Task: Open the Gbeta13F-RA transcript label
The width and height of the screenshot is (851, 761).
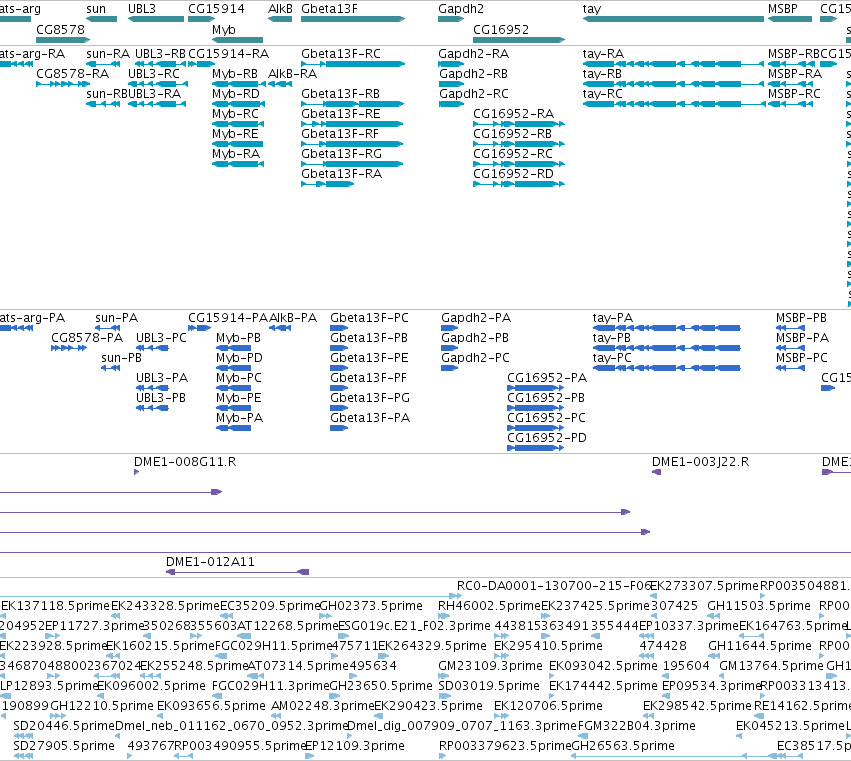Action: [x=341, y=174]
